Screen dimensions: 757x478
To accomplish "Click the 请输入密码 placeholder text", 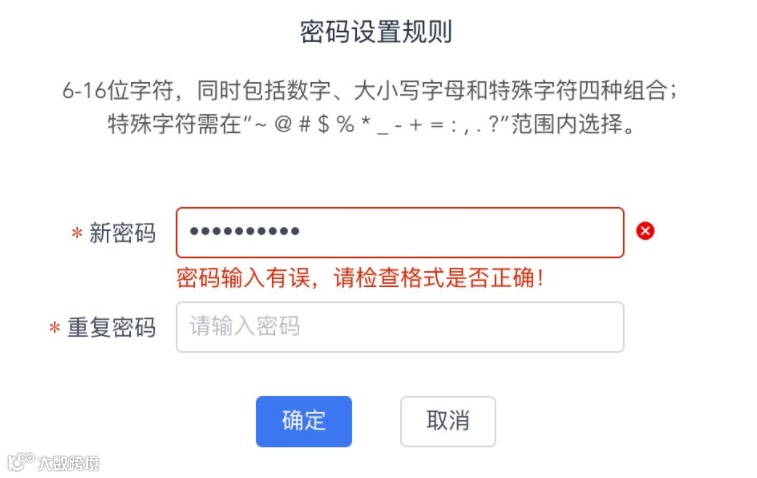I will coord(245,327).
